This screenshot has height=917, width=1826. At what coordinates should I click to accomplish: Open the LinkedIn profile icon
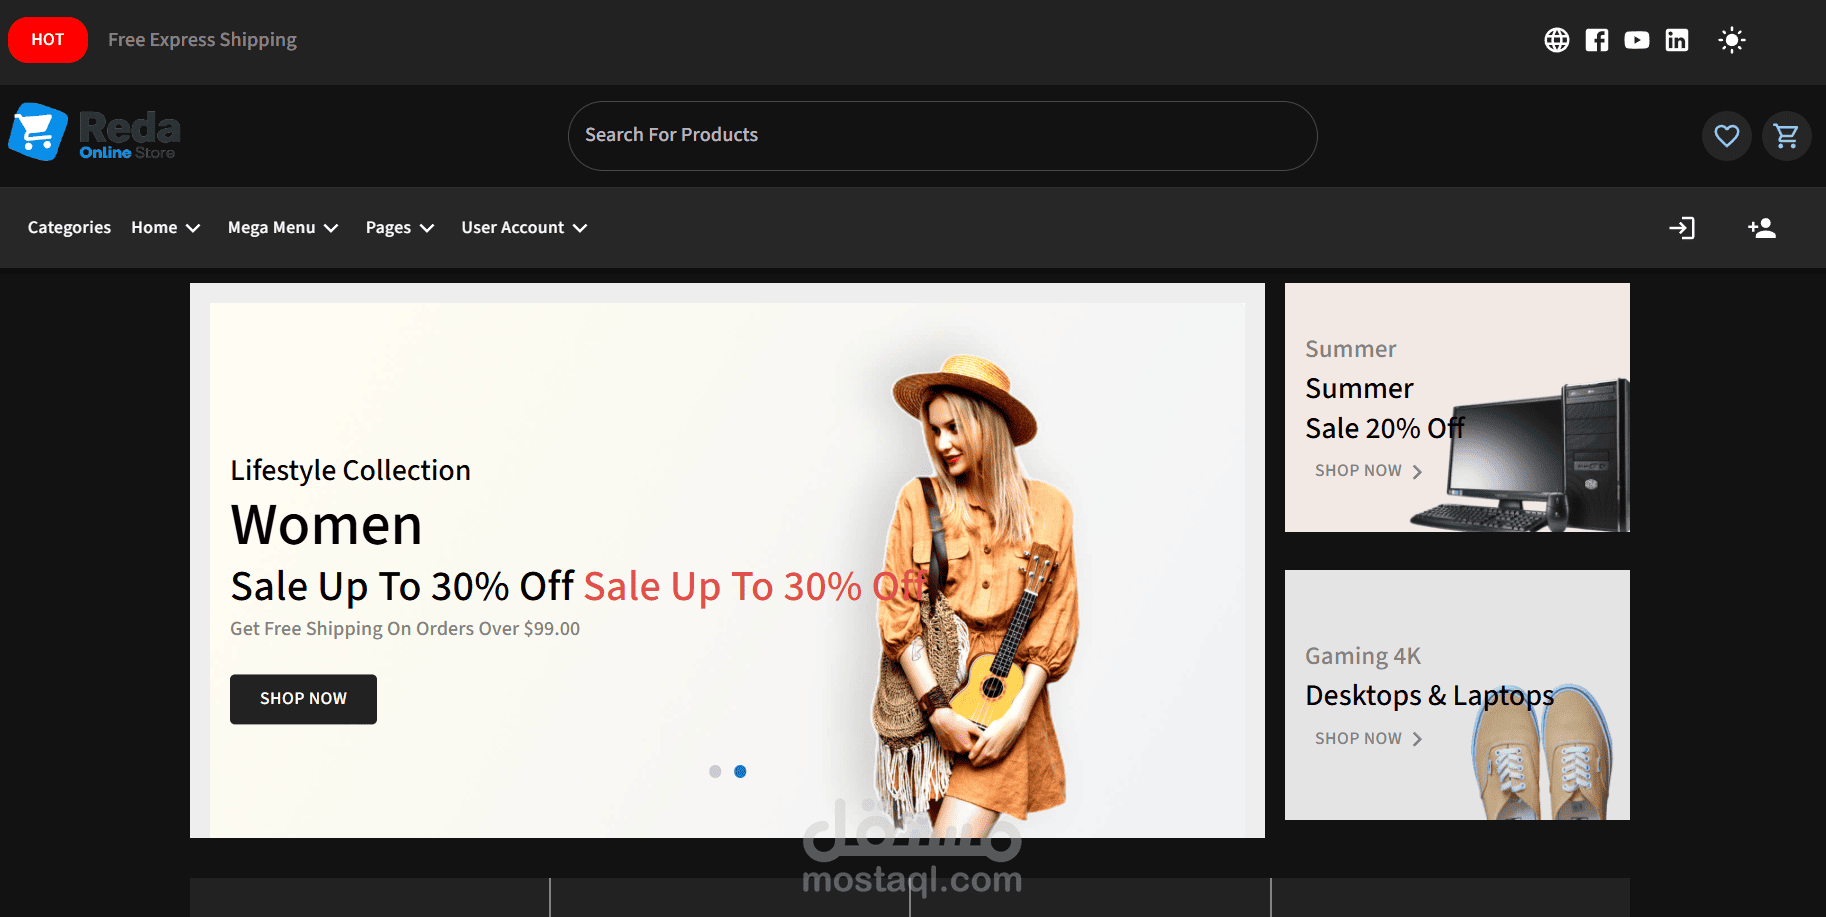pyautogui.click(x=1677, y=40)
